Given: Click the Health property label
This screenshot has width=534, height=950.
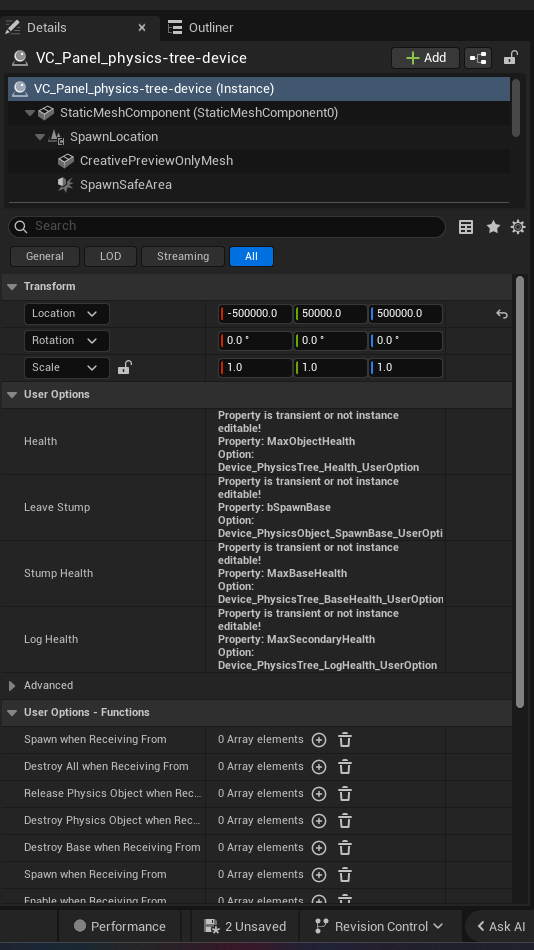Looking at the screenshot, I should (x=41, y=441).
